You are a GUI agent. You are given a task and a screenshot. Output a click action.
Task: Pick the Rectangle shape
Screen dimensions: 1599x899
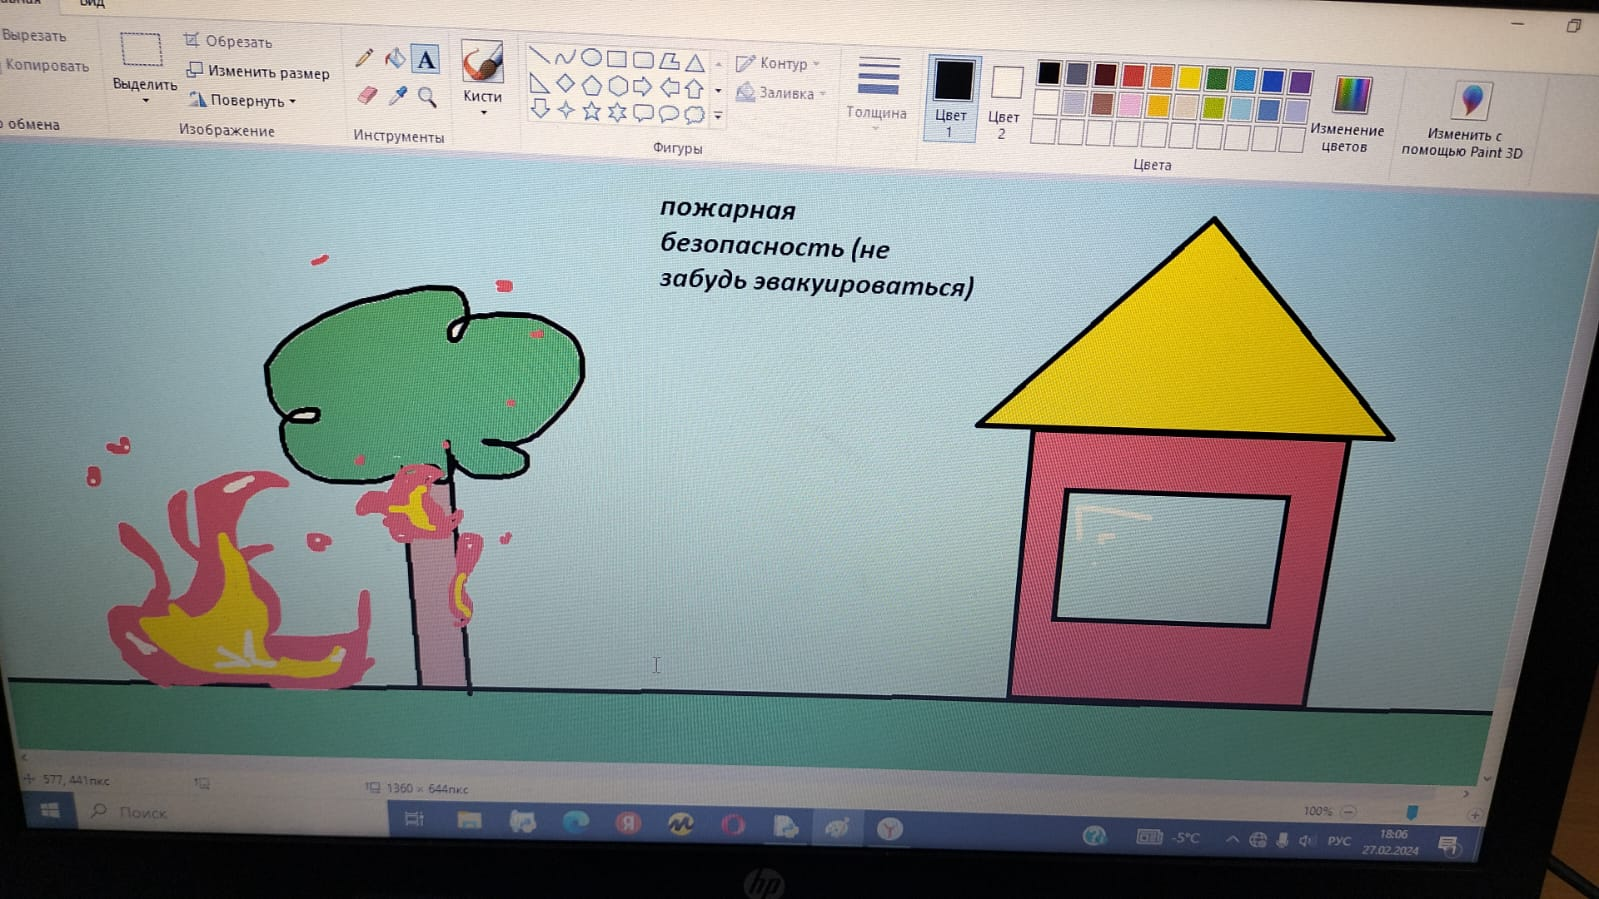(617, 59)
